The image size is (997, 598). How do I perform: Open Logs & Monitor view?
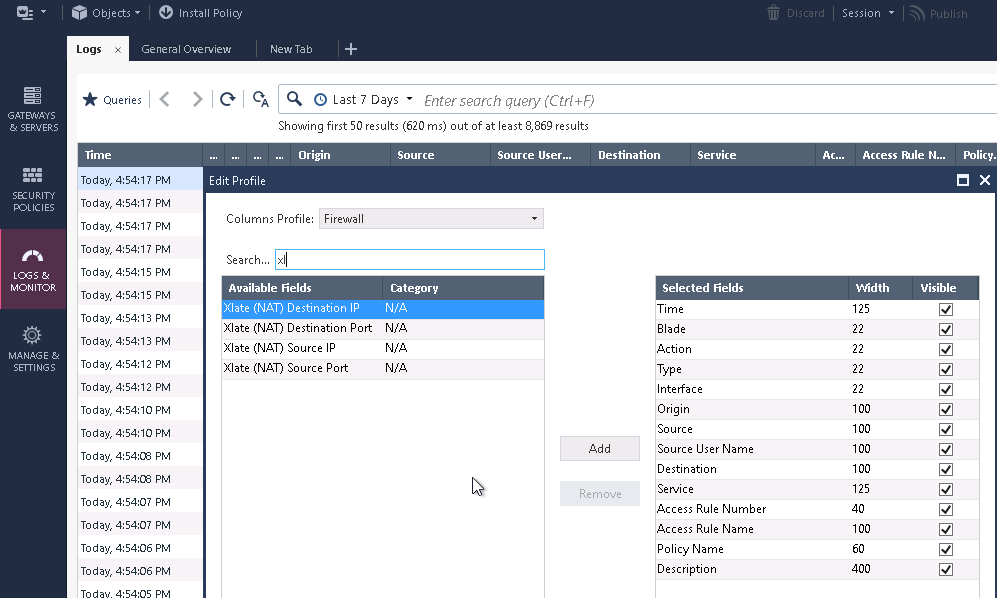click(33, 270)
